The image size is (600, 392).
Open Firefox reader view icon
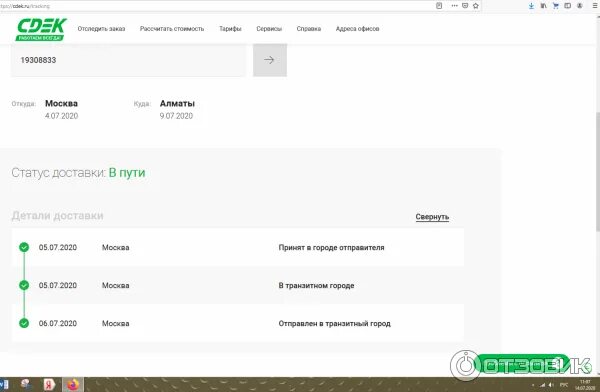[x=439, y=6]
